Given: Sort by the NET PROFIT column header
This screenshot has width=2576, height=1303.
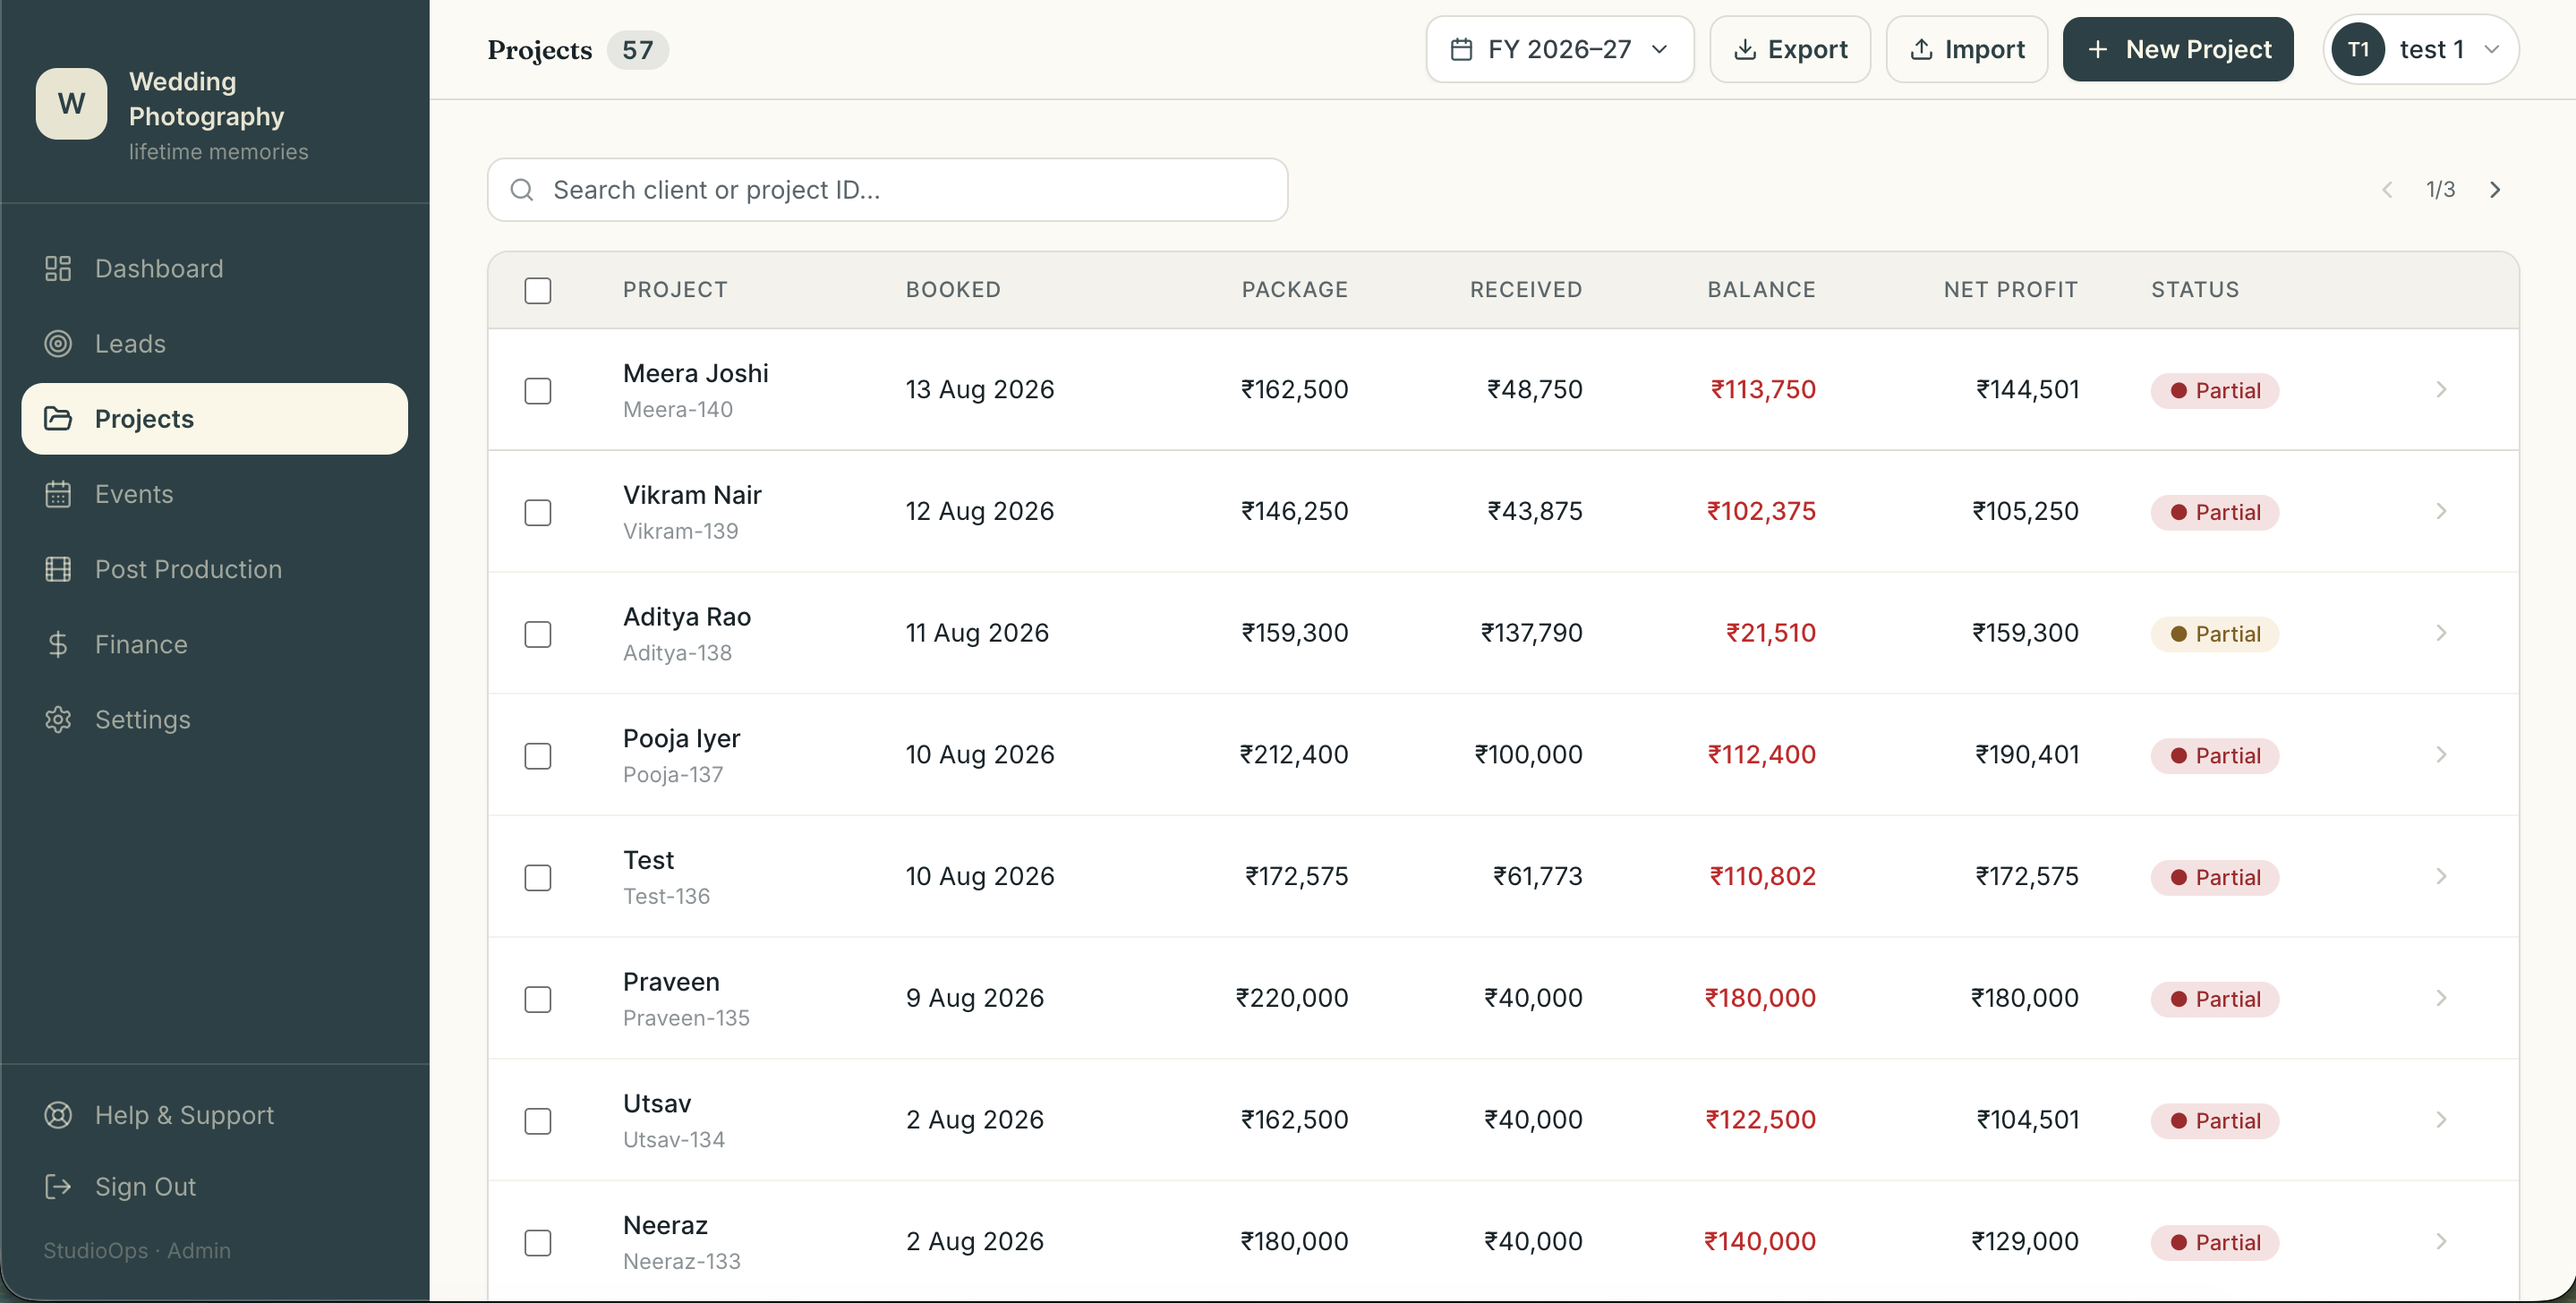Looking at the screenshot, I should coord(2010,289).
